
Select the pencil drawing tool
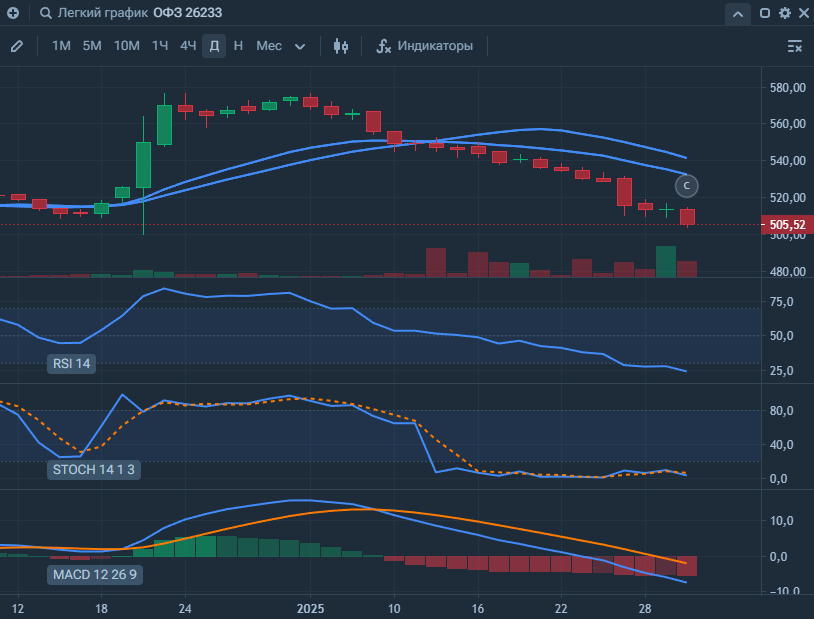[17, 46]
